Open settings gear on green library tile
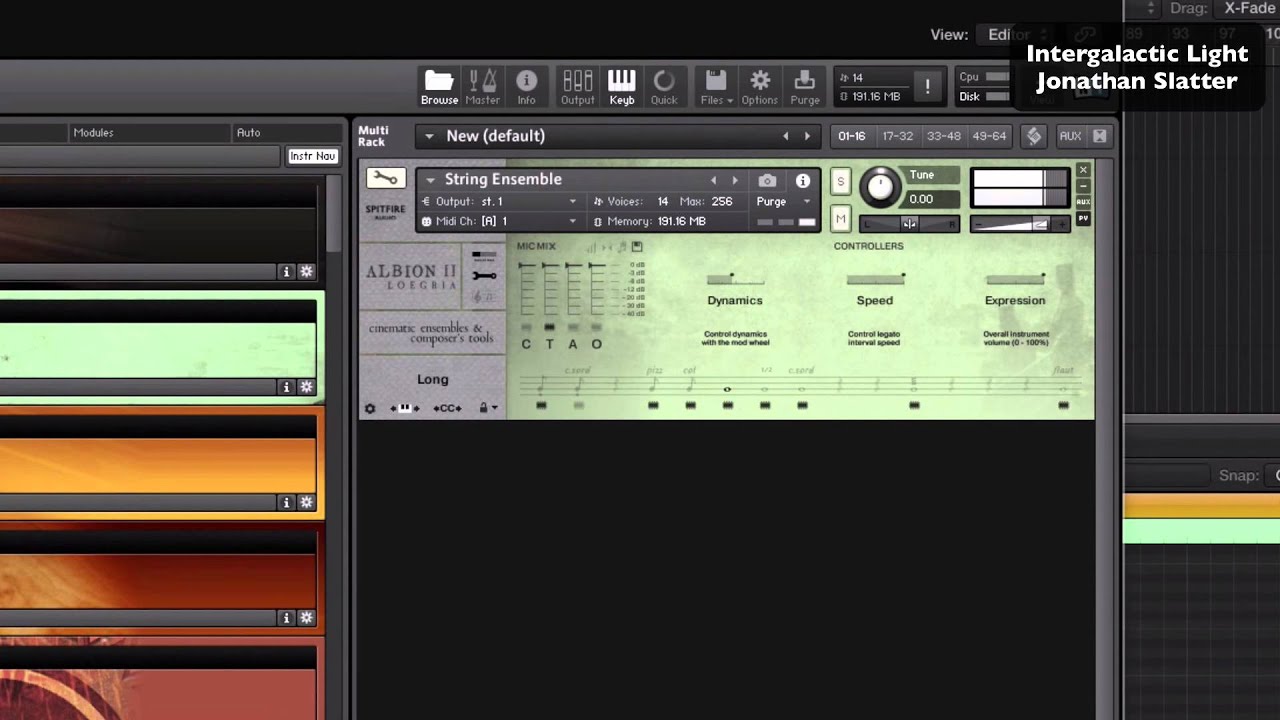The image size is (1280, 720). point(307,387)
